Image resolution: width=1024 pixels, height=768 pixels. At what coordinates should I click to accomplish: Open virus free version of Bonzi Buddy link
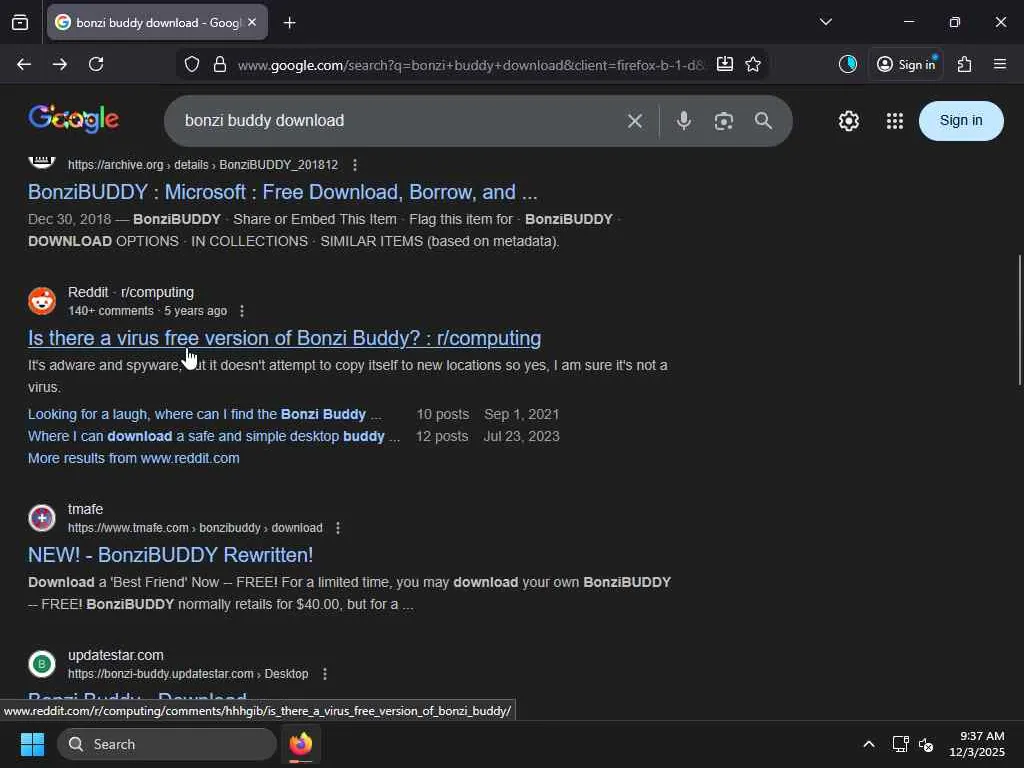[284, 338]
